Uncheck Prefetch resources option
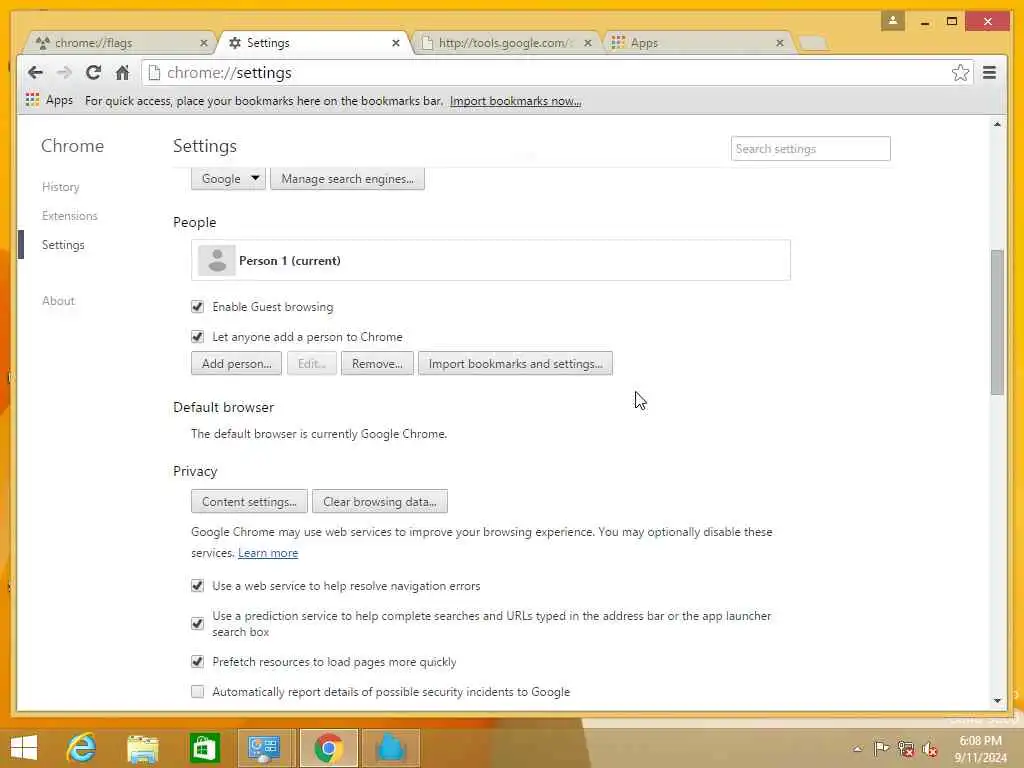1024x768 pixels. coord(197,661)
